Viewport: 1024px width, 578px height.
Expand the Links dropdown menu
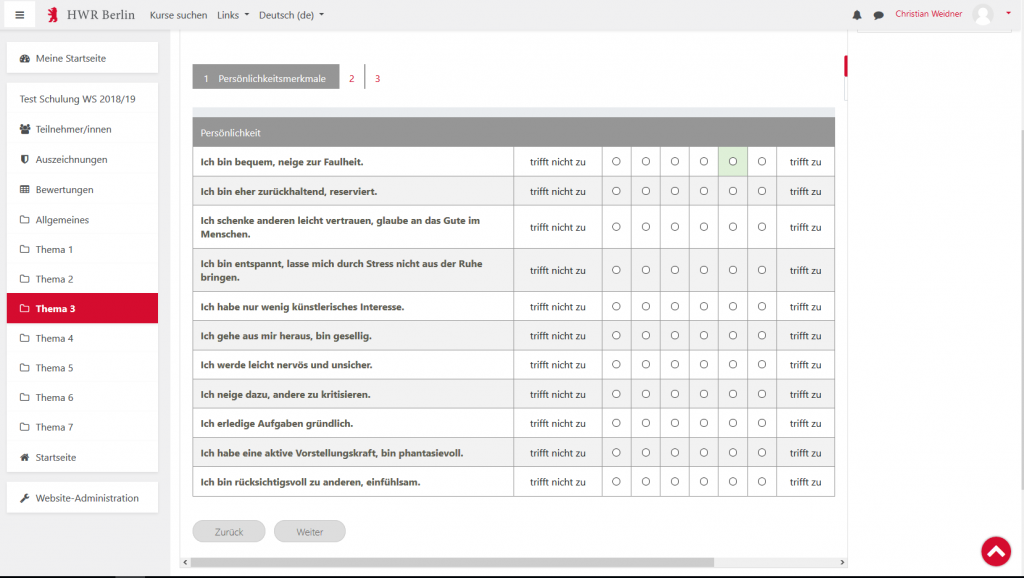pos(233,15)
